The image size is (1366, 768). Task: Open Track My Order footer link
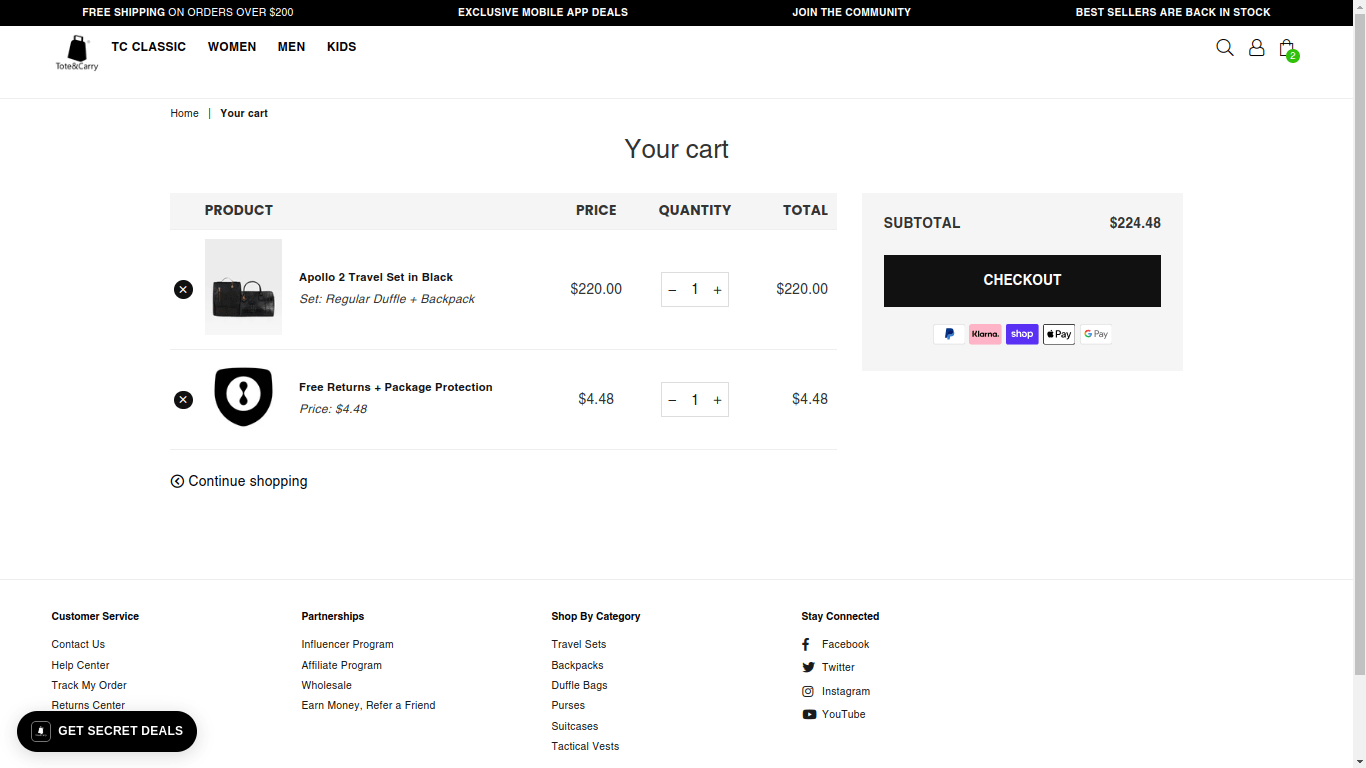pos(89,685)
